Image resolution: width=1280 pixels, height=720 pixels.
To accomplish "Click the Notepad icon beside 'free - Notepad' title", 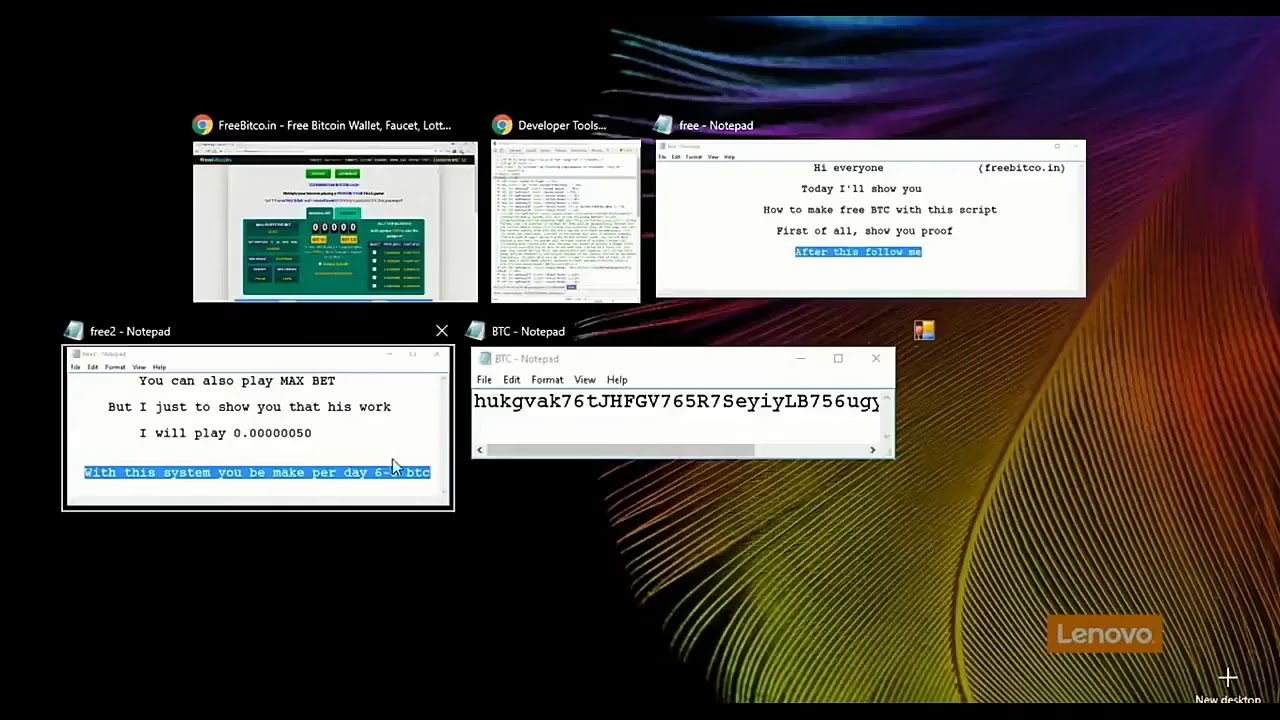I will tap(663, 125).
